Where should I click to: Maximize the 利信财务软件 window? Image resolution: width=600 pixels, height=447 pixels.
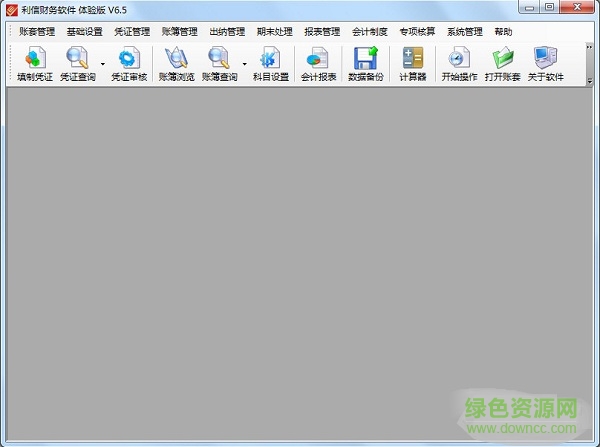tap(549, 8)
